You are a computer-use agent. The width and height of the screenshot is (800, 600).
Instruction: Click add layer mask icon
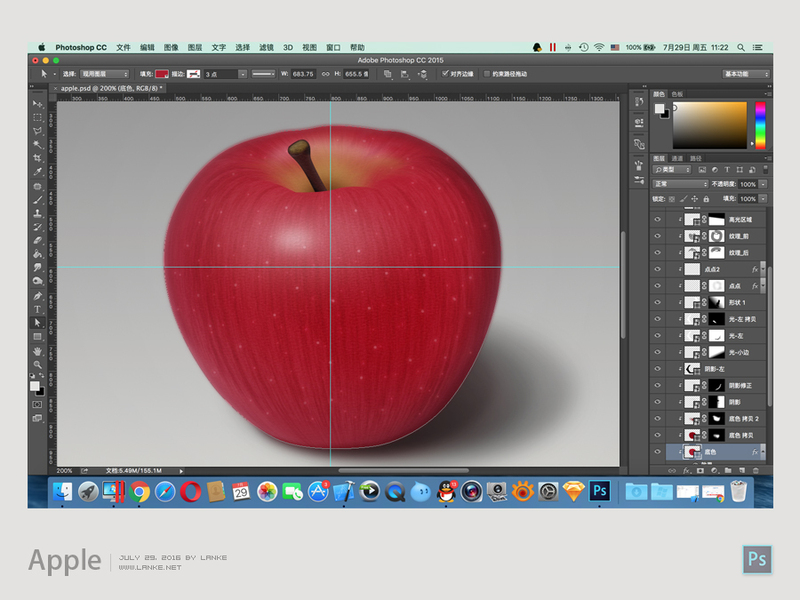700,470
